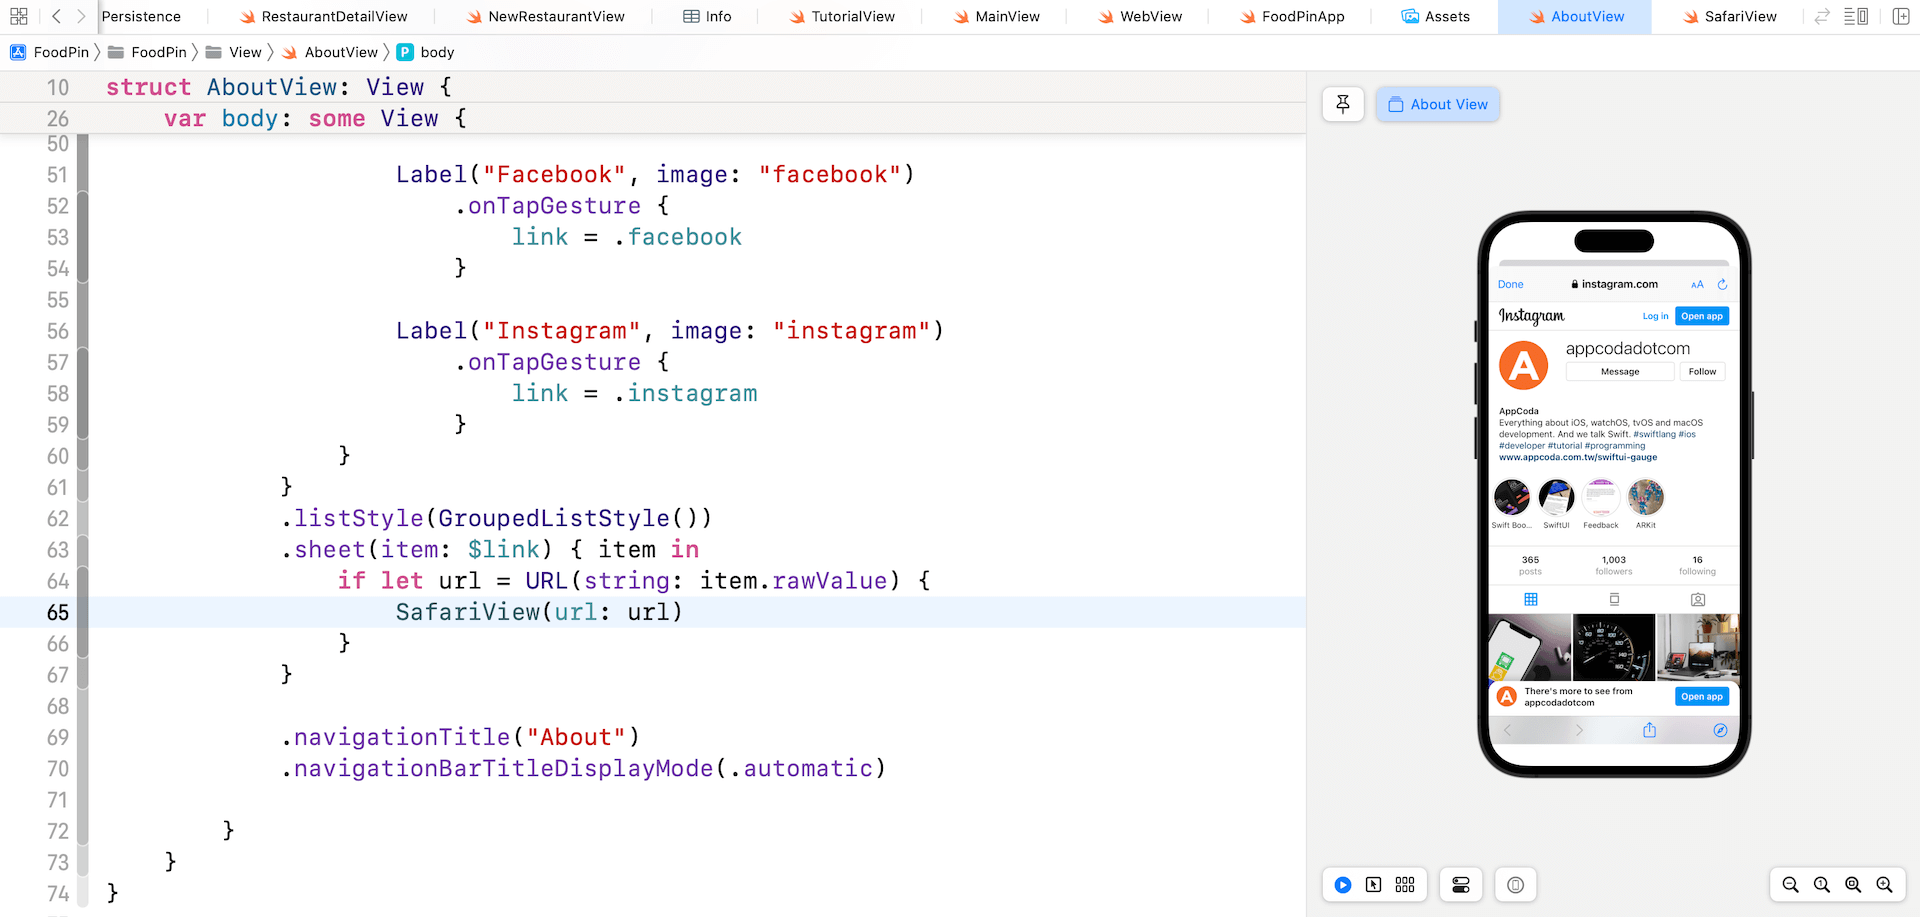The height and width of the screenshot is (917, 1920).
Task: Toggle the device bezel icon
Action: tap(1515, 884)
